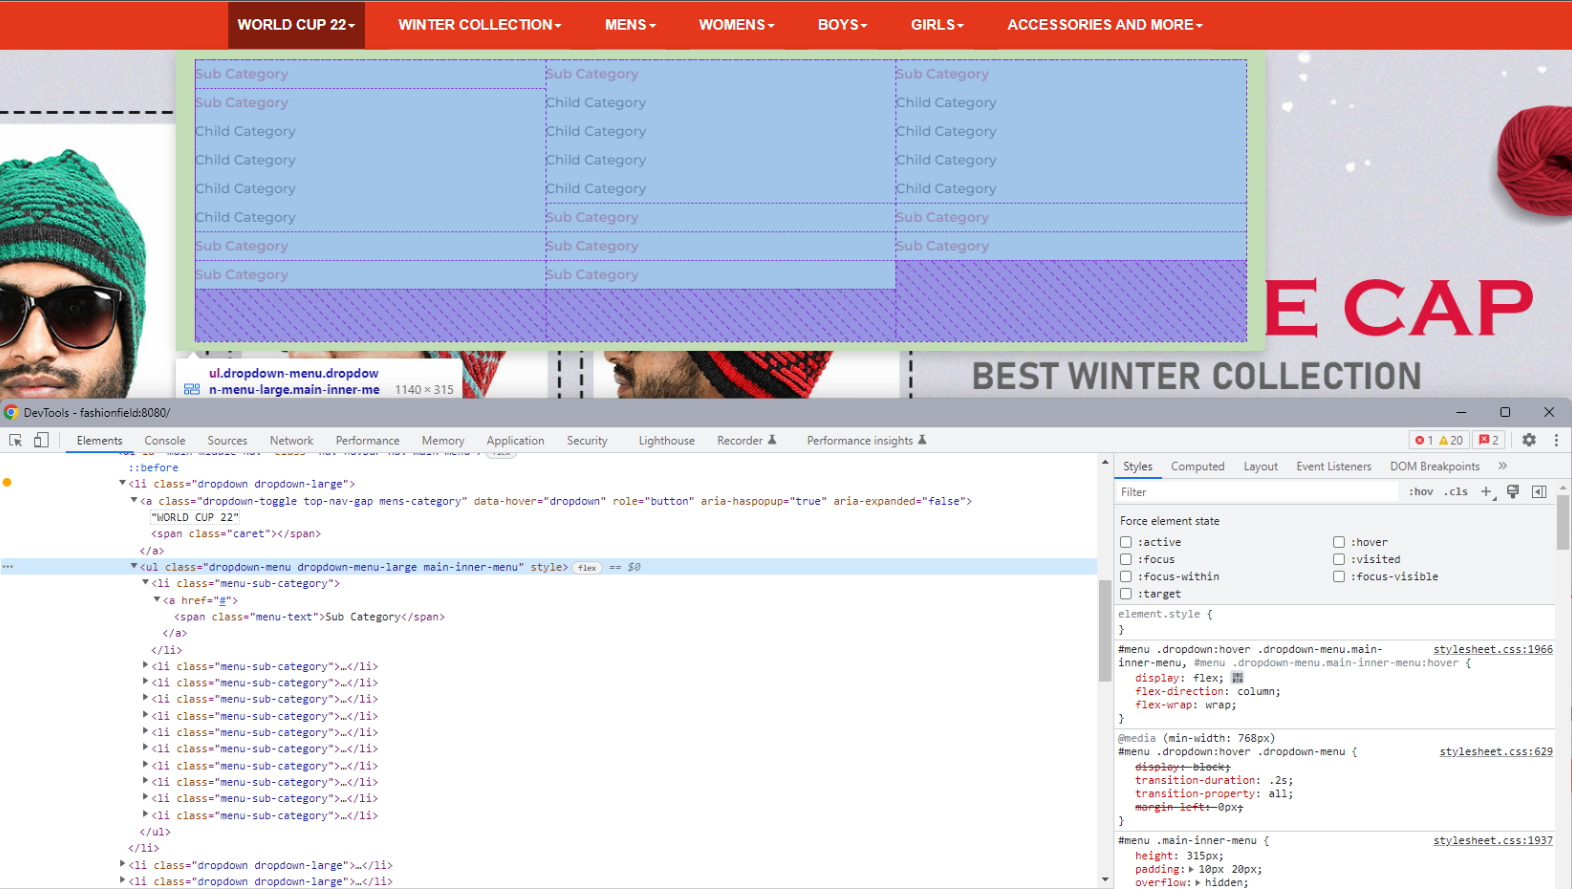Click the yellow warnings count badge
The height and width of the screenshot is (889, 1572).
coord(1451,440)
